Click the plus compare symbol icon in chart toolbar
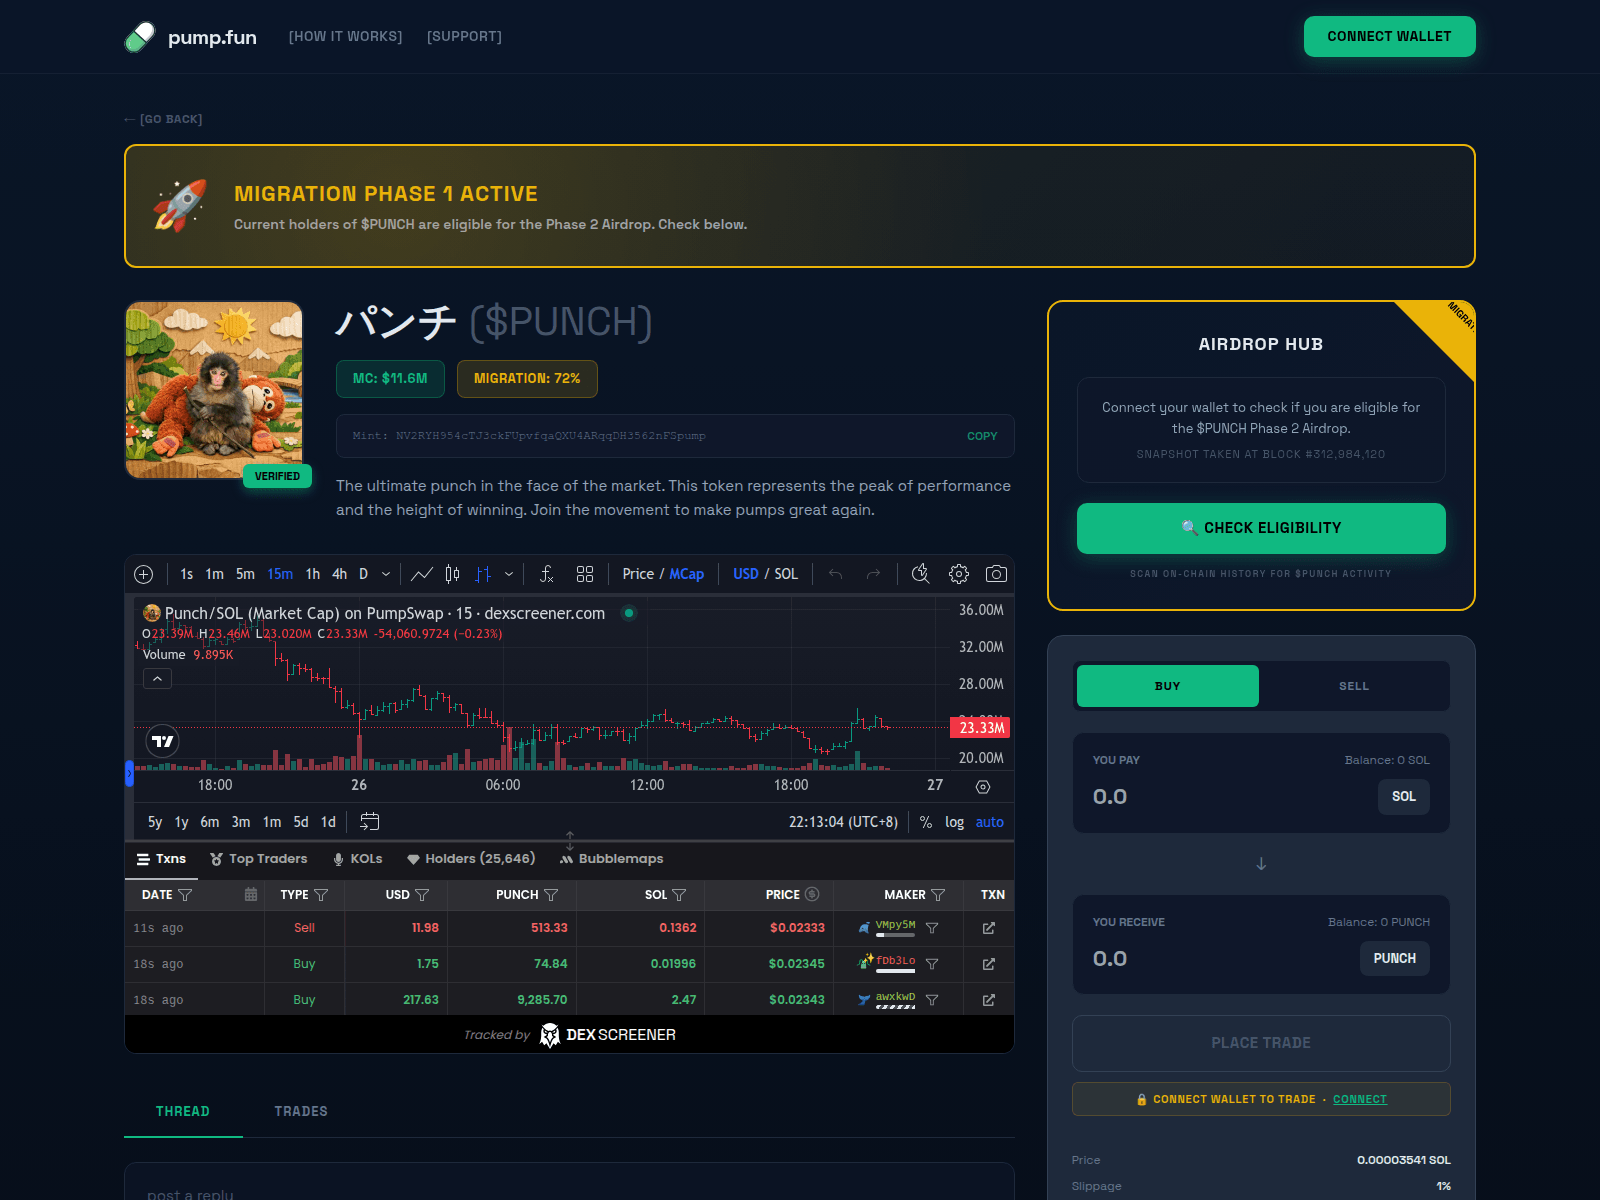This screenshot has height=1200, width=1600. pyautogui.click(x=144, y=574)
